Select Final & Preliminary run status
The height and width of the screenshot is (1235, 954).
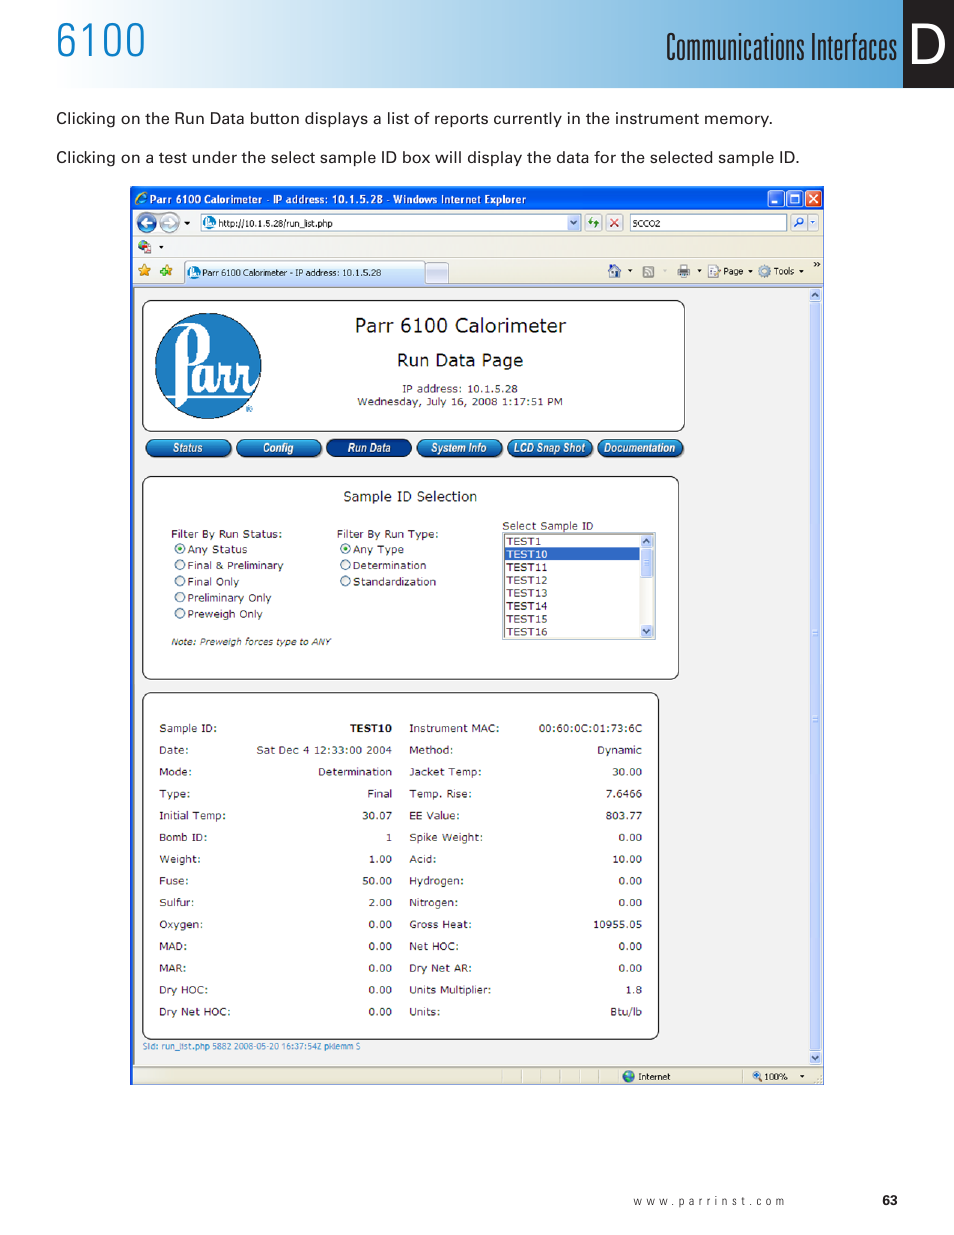pos(179,565)
